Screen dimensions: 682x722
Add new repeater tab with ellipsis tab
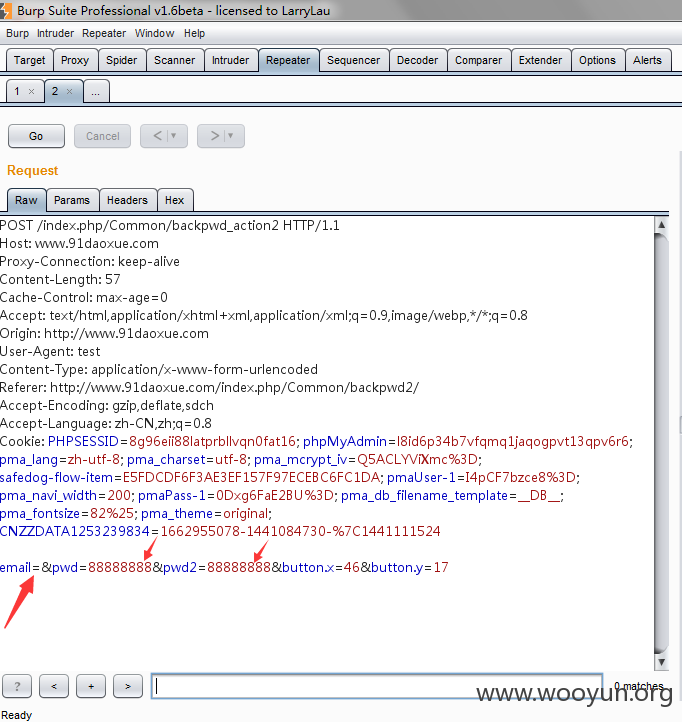click(96, 91)
